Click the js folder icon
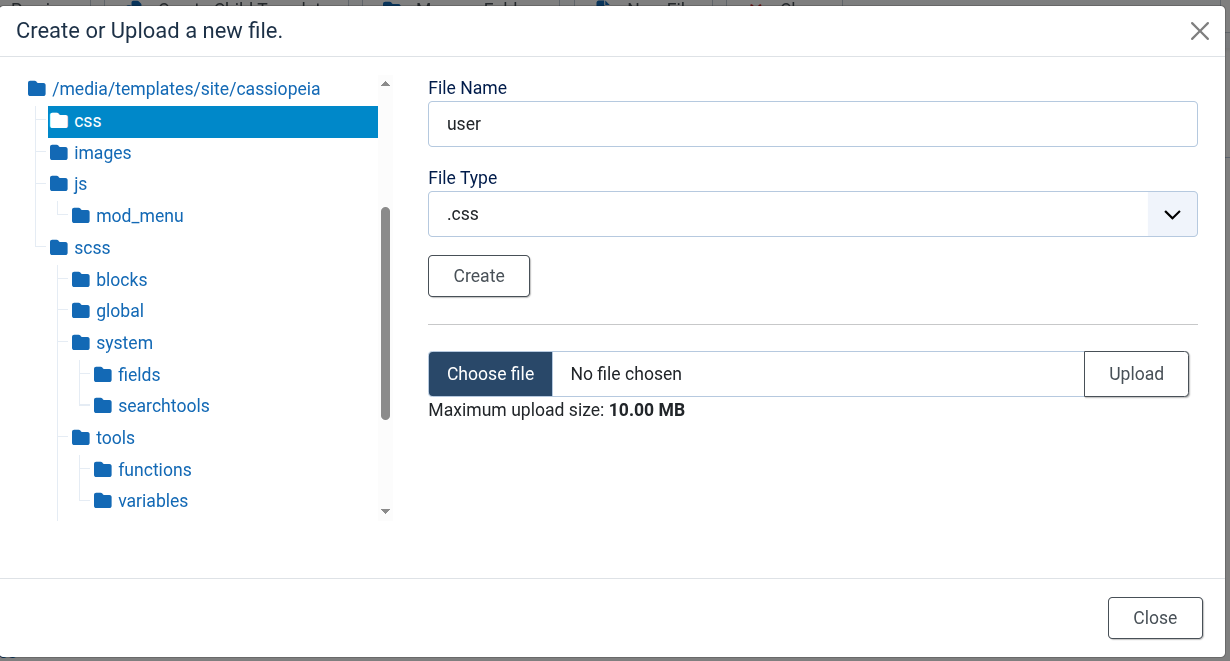This screenshot has height=661, width=1230. (59, 184)
